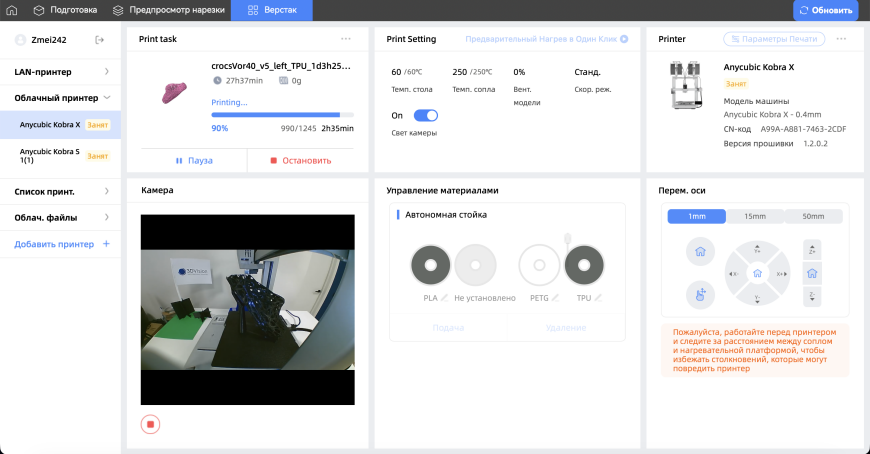Click file name crocsVor40_v5_left_TPU
This screenshot has width=870, height=454.
[281, 66]
